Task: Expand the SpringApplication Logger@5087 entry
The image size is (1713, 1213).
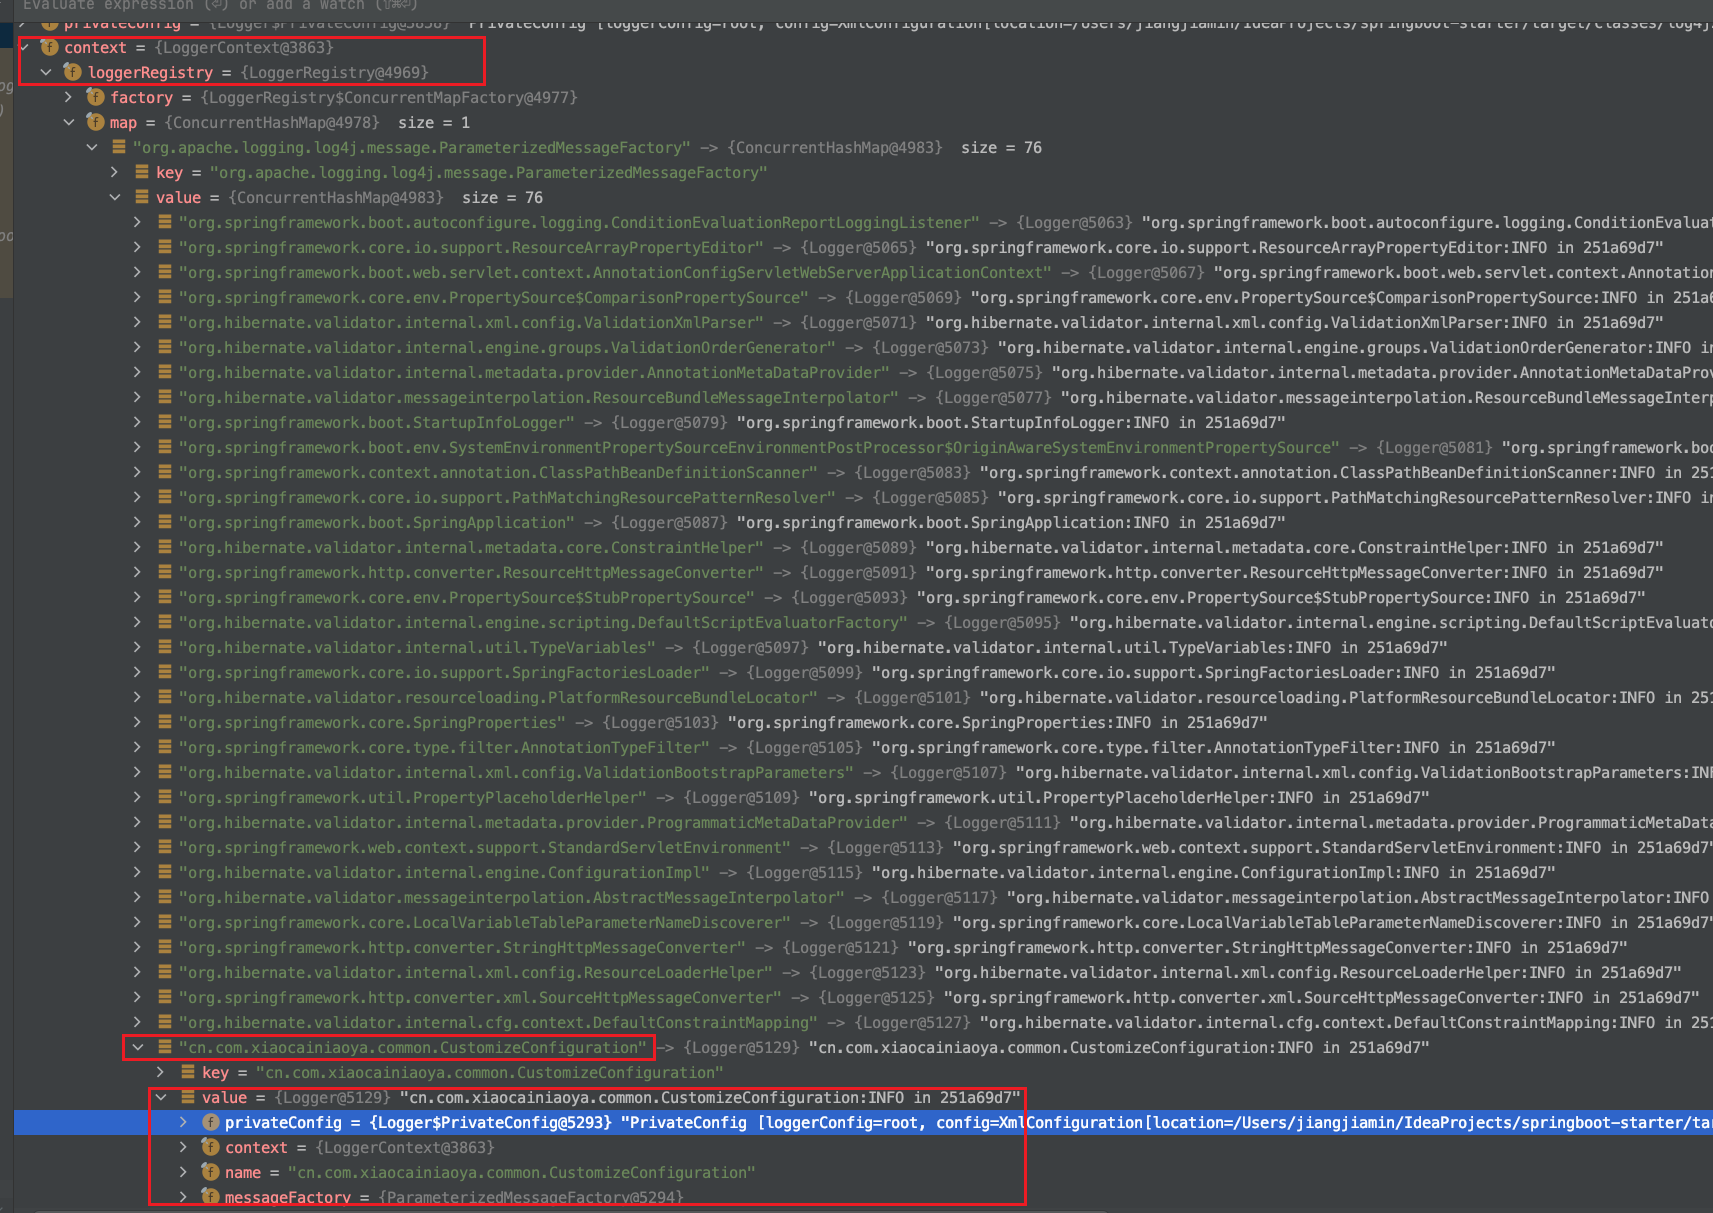Action: [x=137, y=522]
